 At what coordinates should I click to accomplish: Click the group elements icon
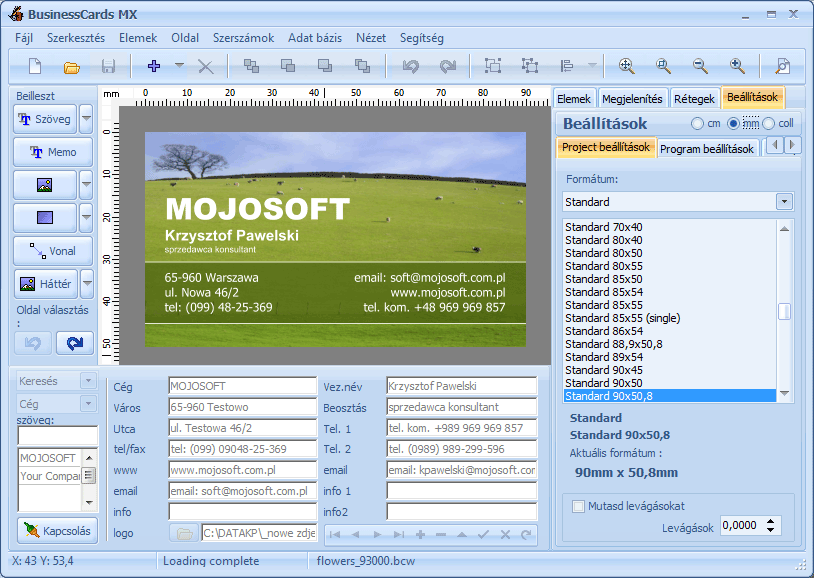pos(493,66)
